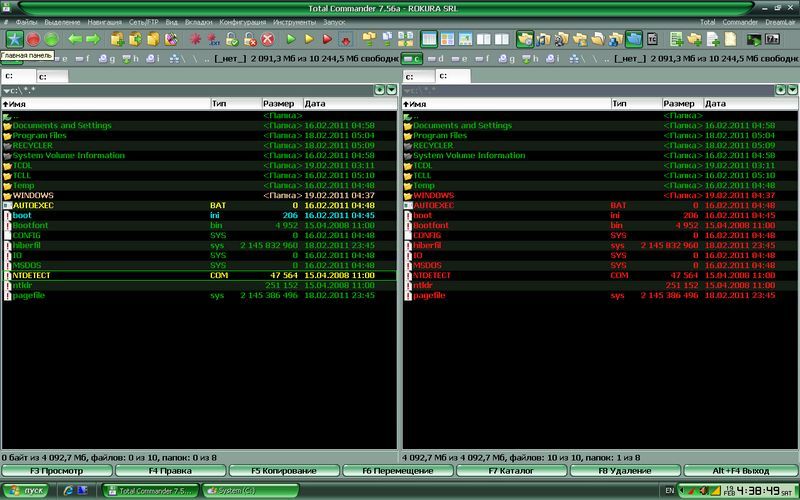Open right panel directory history dropdown arrow

[791, 90]
